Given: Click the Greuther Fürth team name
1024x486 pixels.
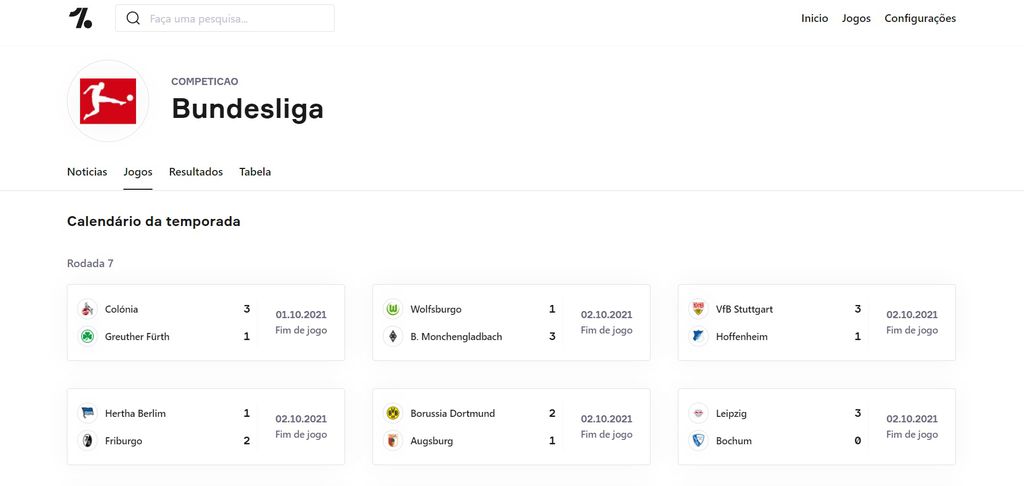Looking at the screenshot, I should 137,336.
